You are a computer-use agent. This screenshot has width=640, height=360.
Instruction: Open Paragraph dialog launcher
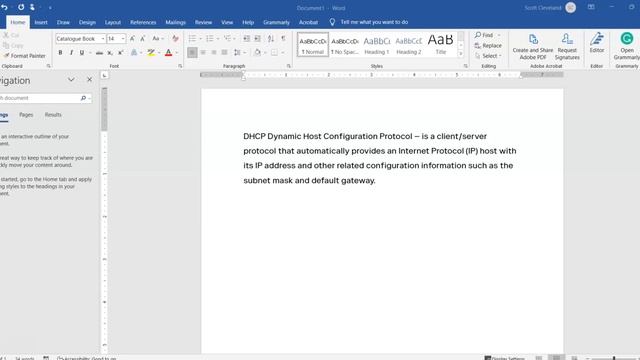pos(289,66)
